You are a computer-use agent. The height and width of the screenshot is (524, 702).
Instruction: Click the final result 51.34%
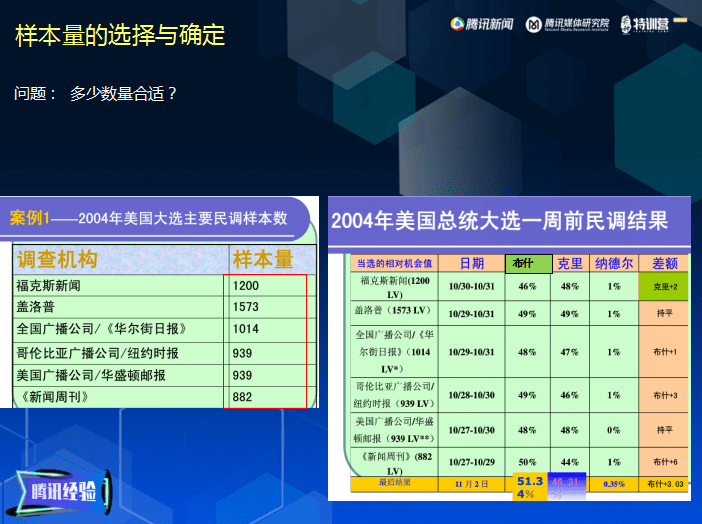point(530,487)
